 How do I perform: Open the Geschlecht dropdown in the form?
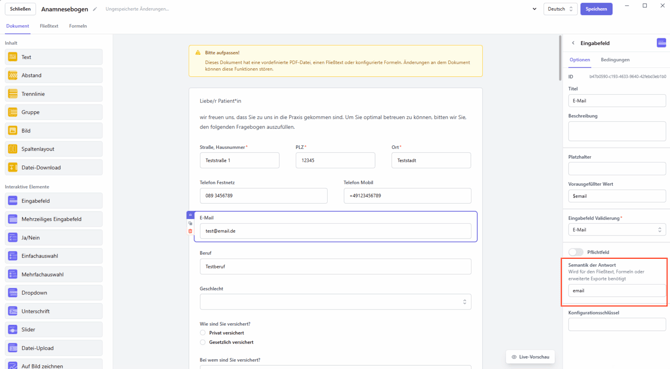pos(335,302)
